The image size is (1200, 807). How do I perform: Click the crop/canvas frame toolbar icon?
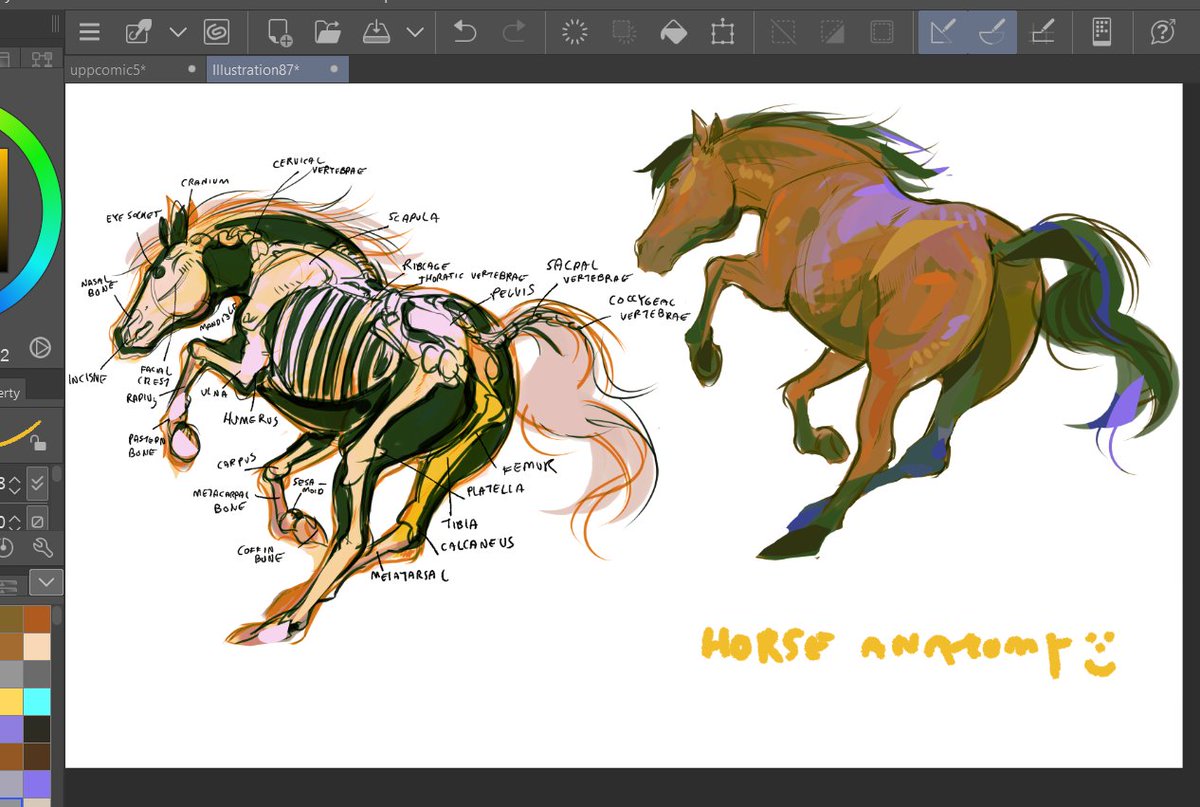click(724, 31)
